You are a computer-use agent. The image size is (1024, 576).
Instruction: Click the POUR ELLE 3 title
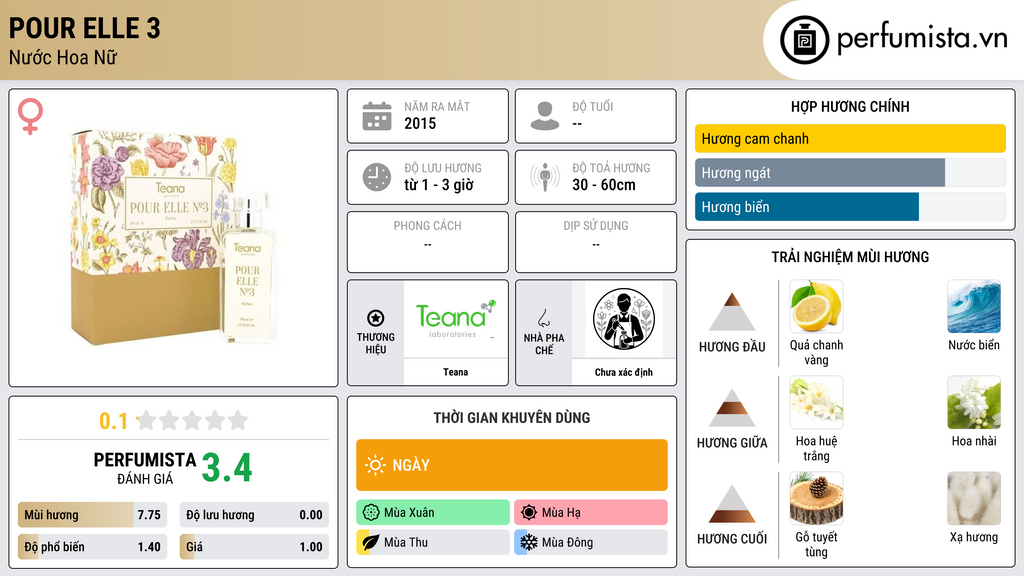(x=84, y=28)
